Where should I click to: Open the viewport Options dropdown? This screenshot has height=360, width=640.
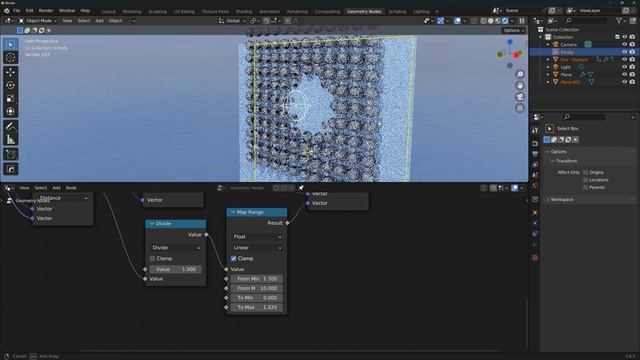(513, 30)
